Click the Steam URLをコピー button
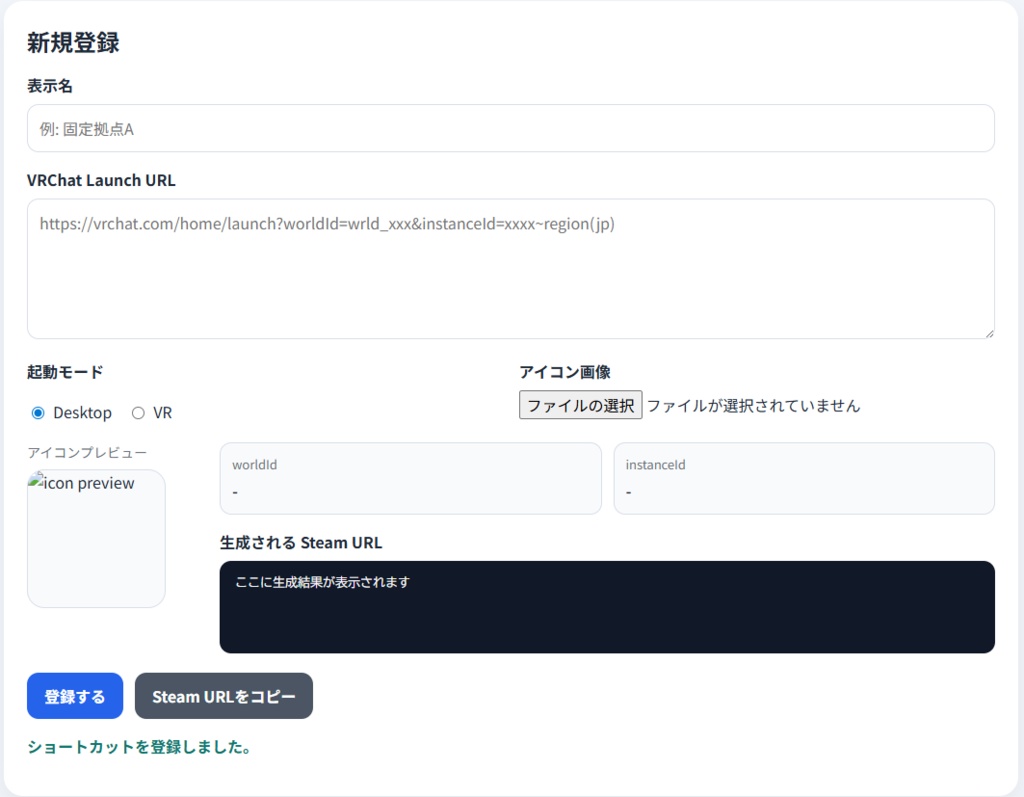The image size is (1024, 797). pyautogui.click(x=223, y=696)
